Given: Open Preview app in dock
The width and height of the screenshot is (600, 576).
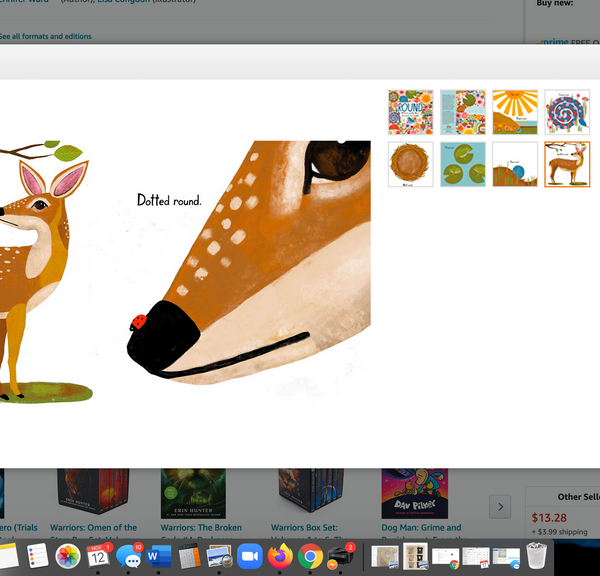Looking at the screenshot, I should point(219,556).
